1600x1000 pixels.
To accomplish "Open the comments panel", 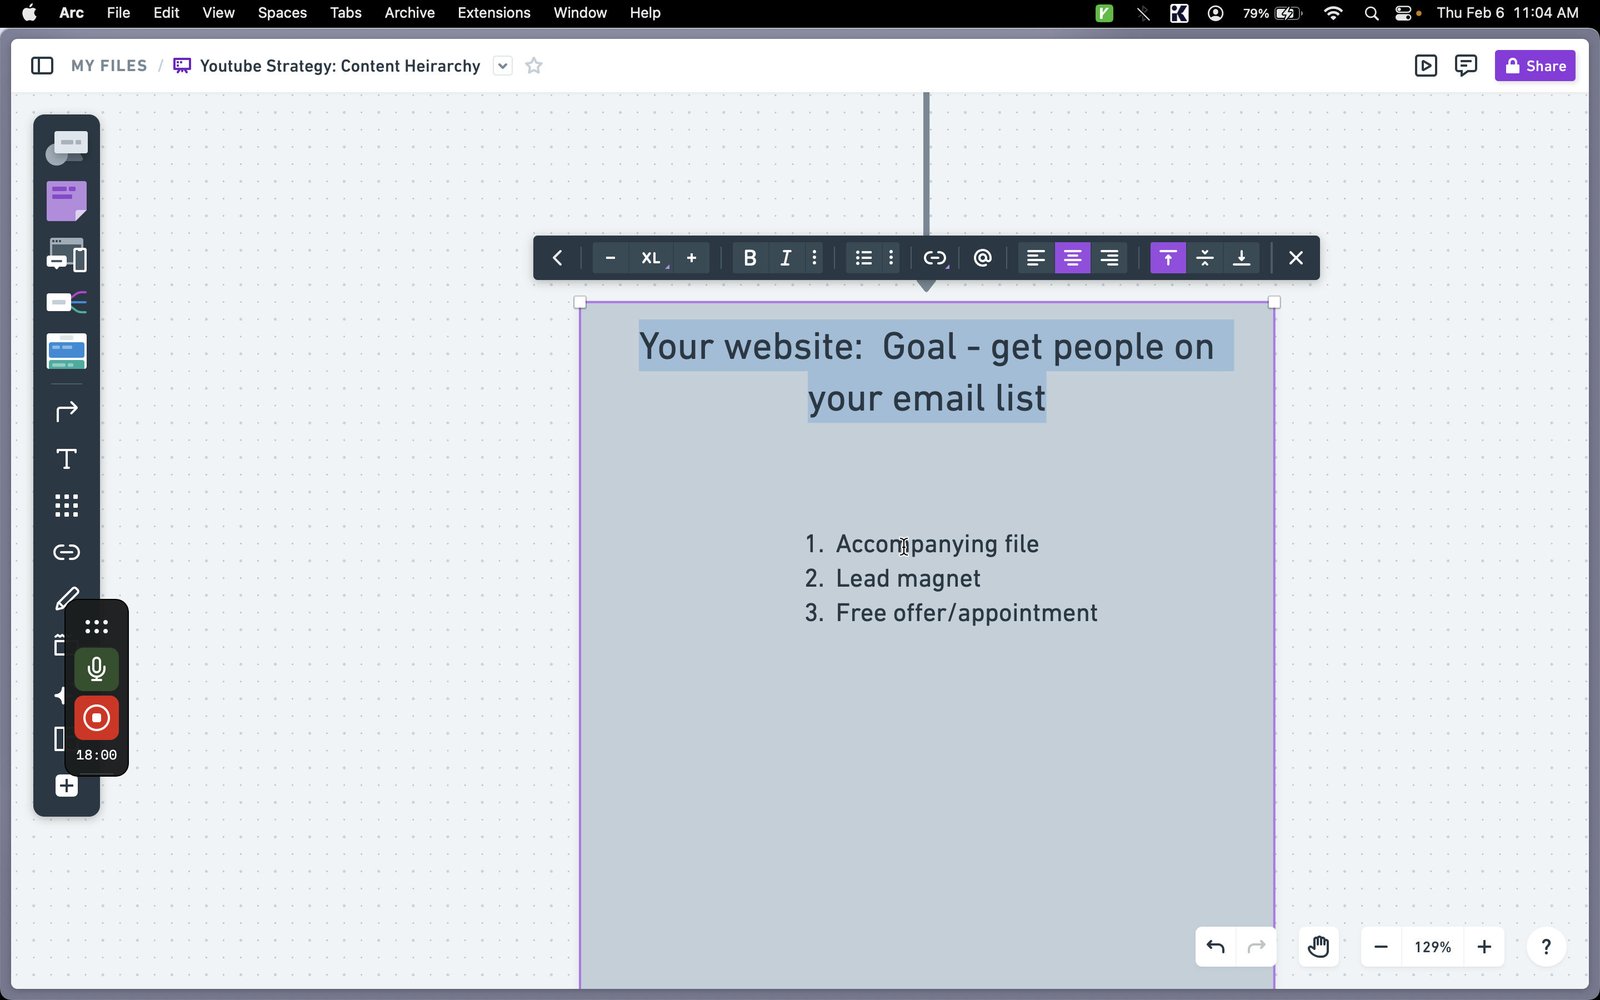I will [1466, 66].
